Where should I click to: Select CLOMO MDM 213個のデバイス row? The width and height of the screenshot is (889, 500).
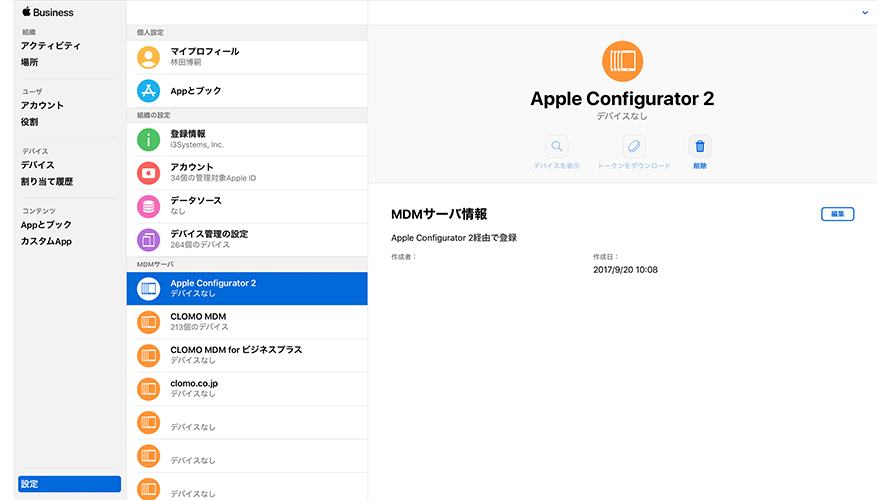tap(247, 322)
